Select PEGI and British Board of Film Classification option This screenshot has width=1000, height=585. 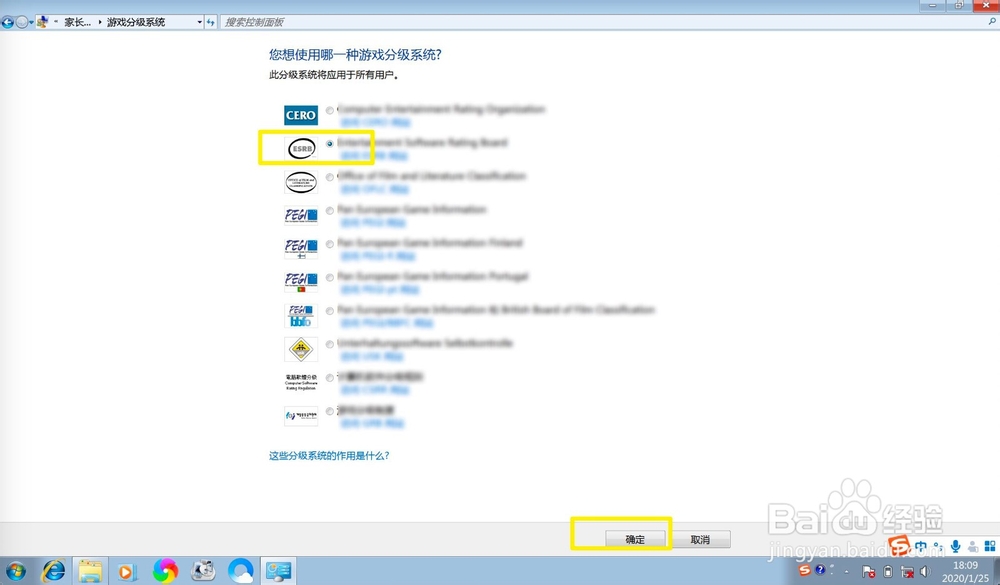330,311
